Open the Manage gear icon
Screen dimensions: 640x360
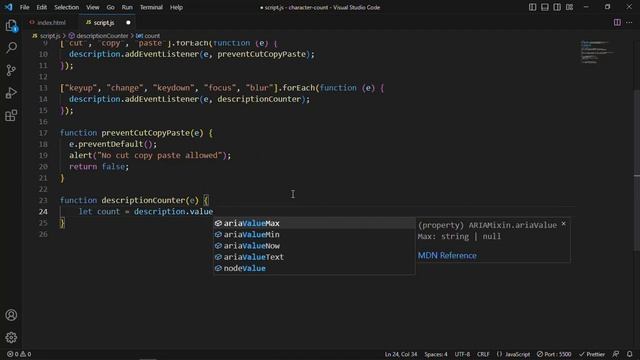pos(11,338)
